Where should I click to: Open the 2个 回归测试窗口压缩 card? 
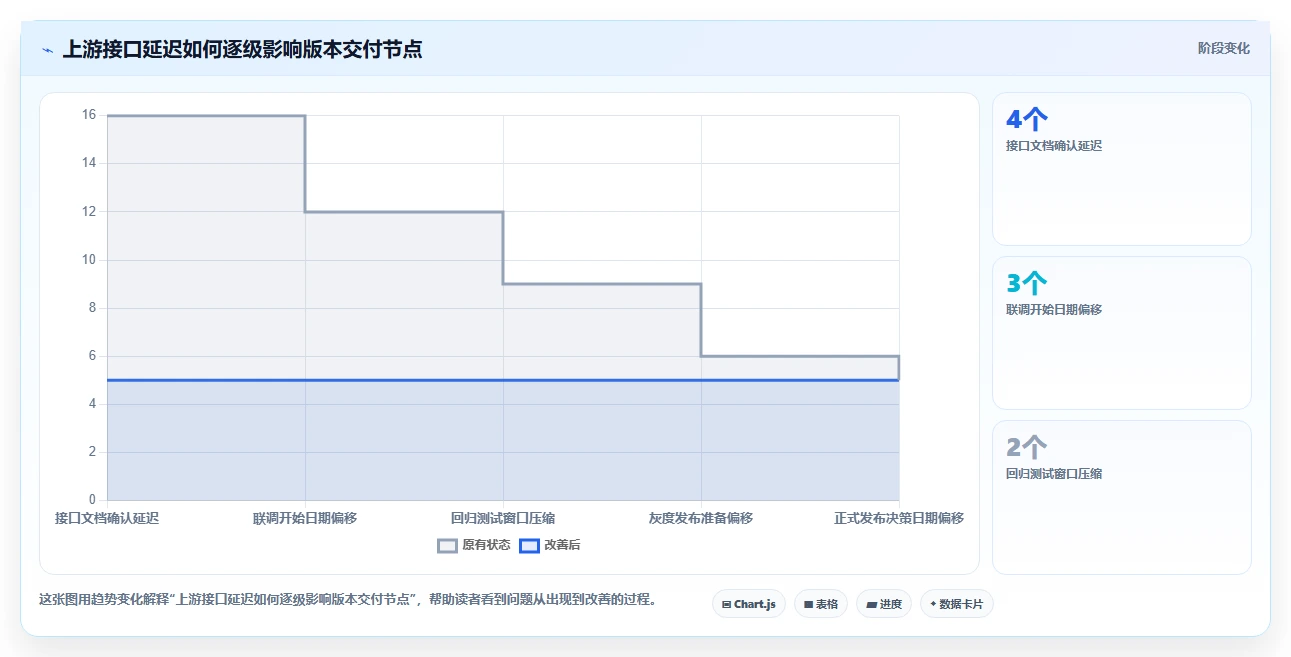(x=1121, y=497)
